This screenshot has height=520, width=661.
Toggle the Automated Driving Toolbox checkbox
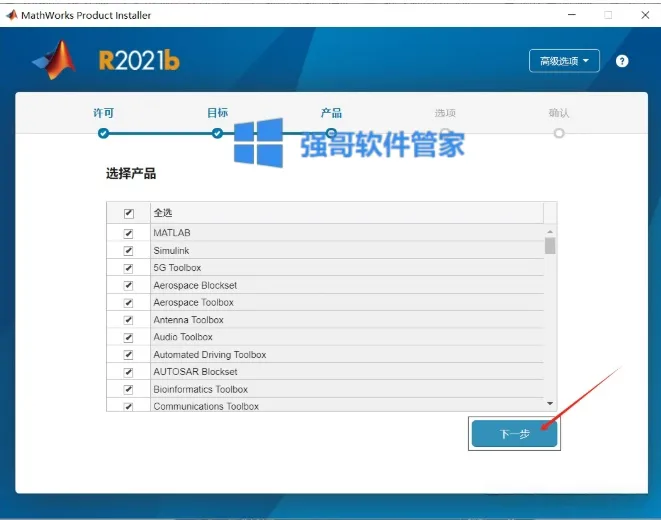pyautogui.click(x=129, y=355)
